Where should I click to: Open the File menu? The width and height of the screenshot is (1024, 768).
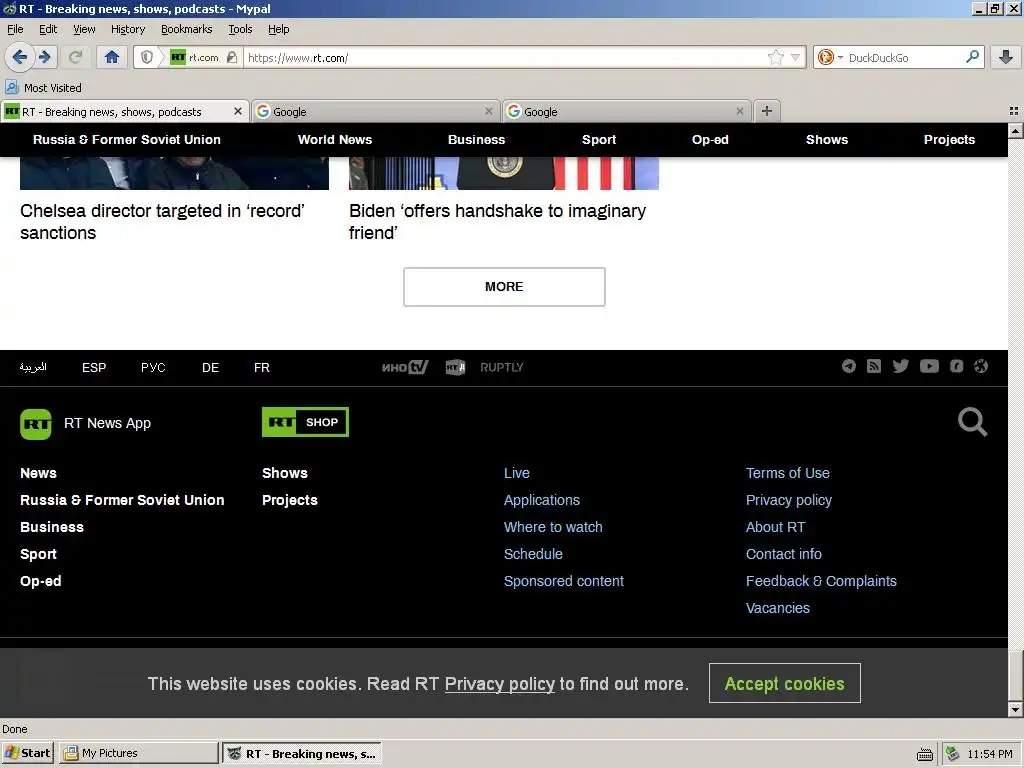[x=15, y=29]
